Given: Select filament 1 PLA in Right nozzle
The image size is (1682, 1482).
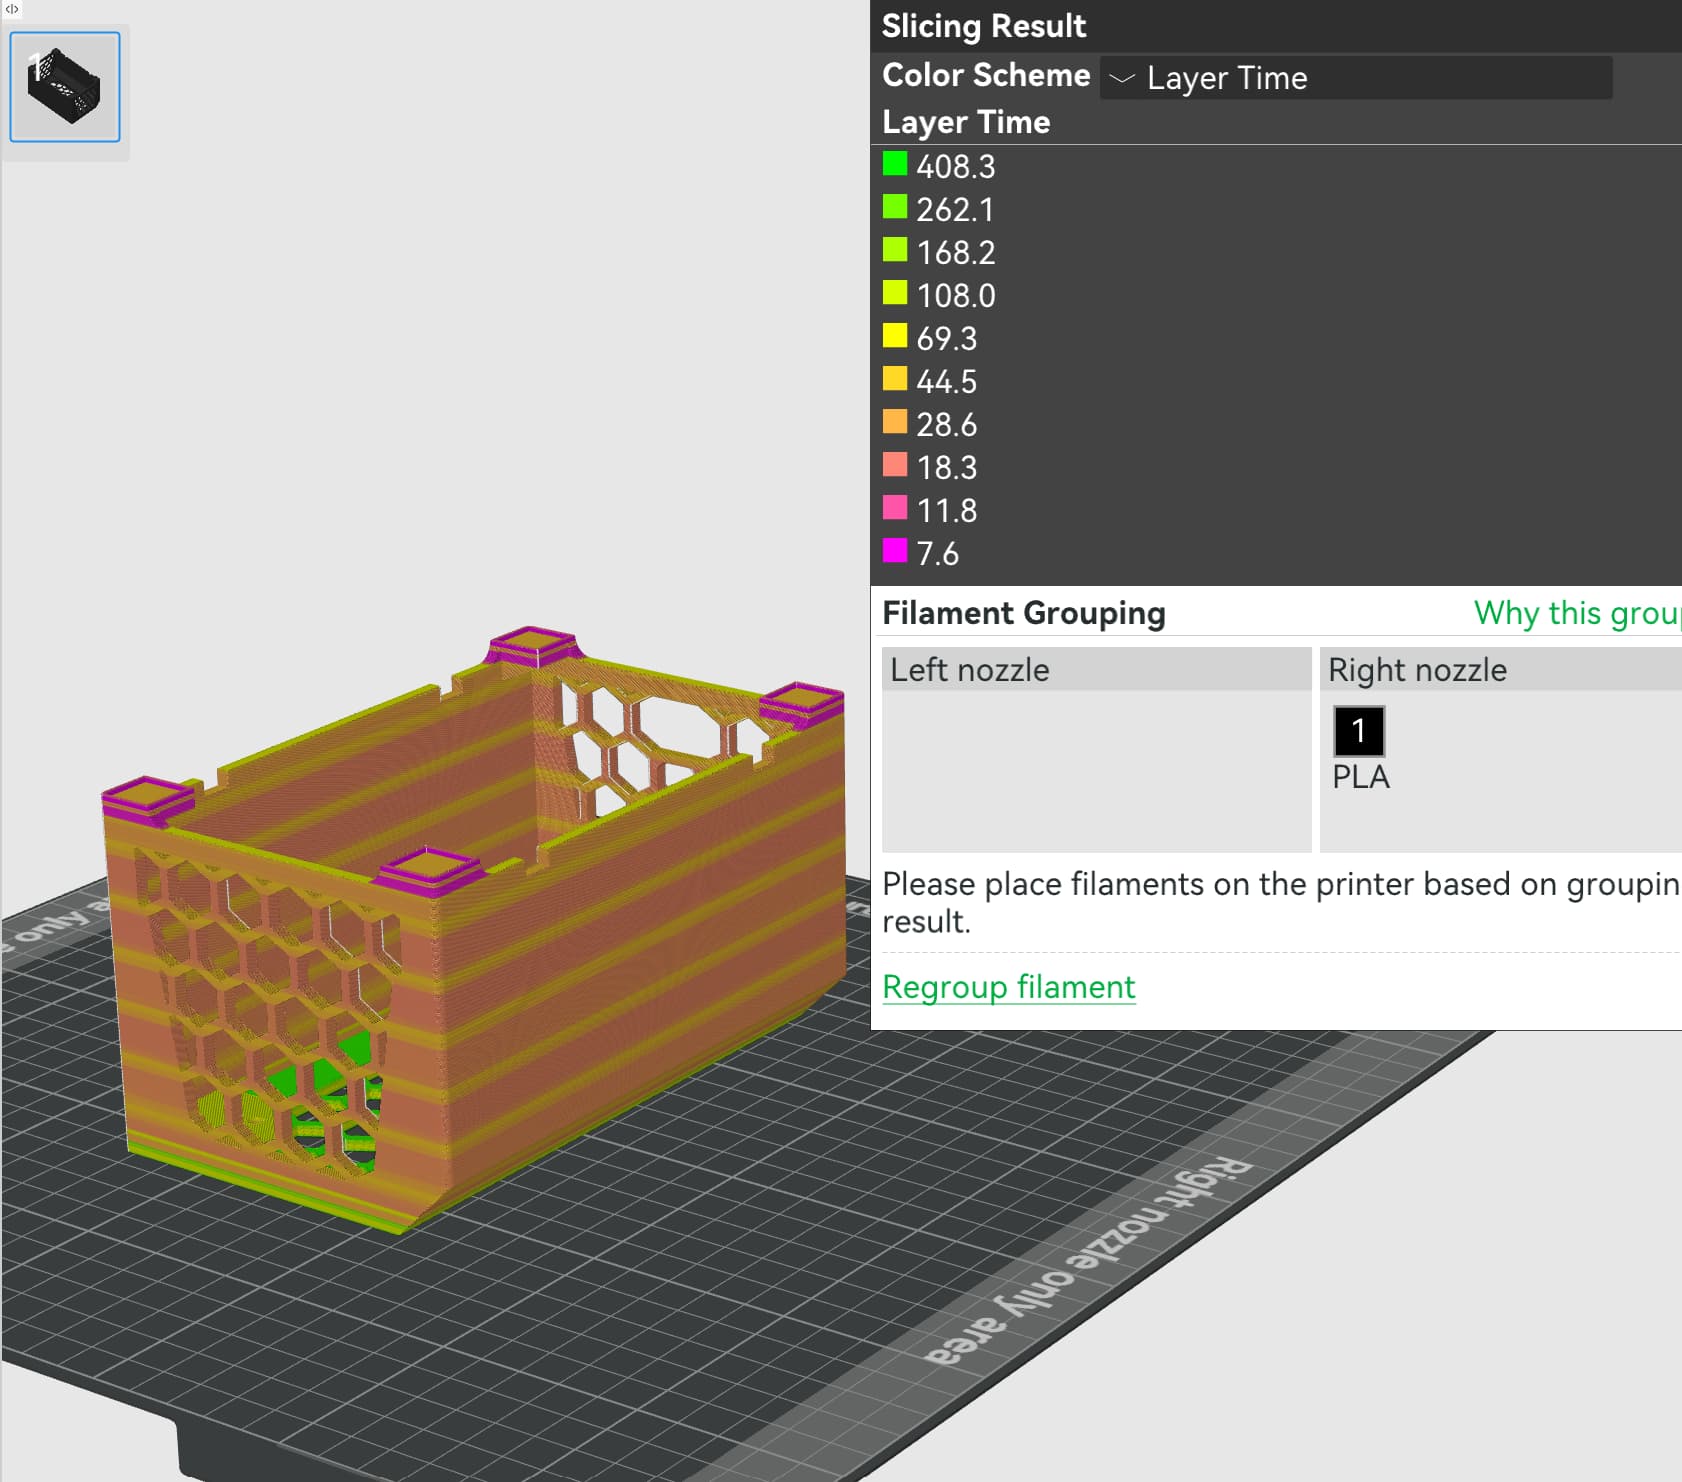Looking at the screenshot, I should (1359, 731).
